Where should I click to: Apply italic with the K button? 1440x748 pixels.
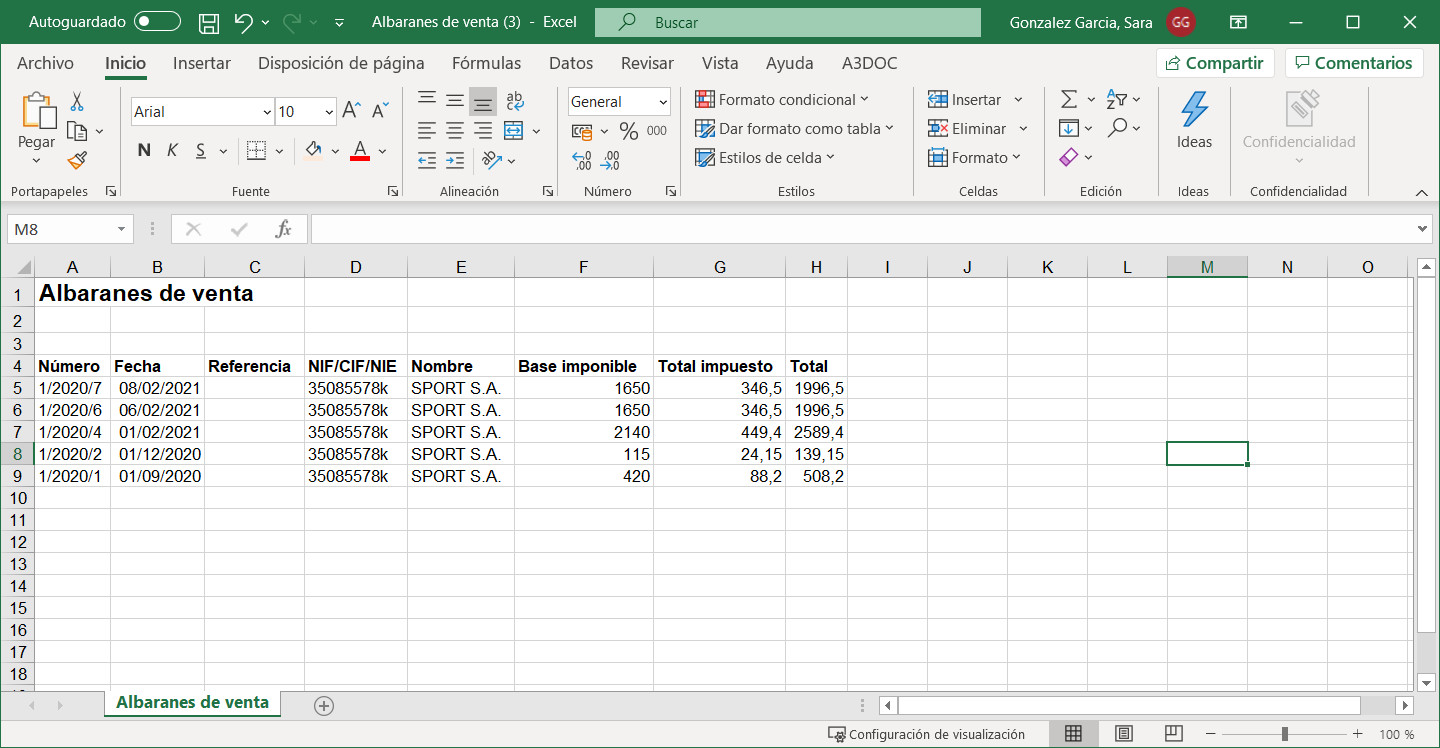tap(172, 151)
